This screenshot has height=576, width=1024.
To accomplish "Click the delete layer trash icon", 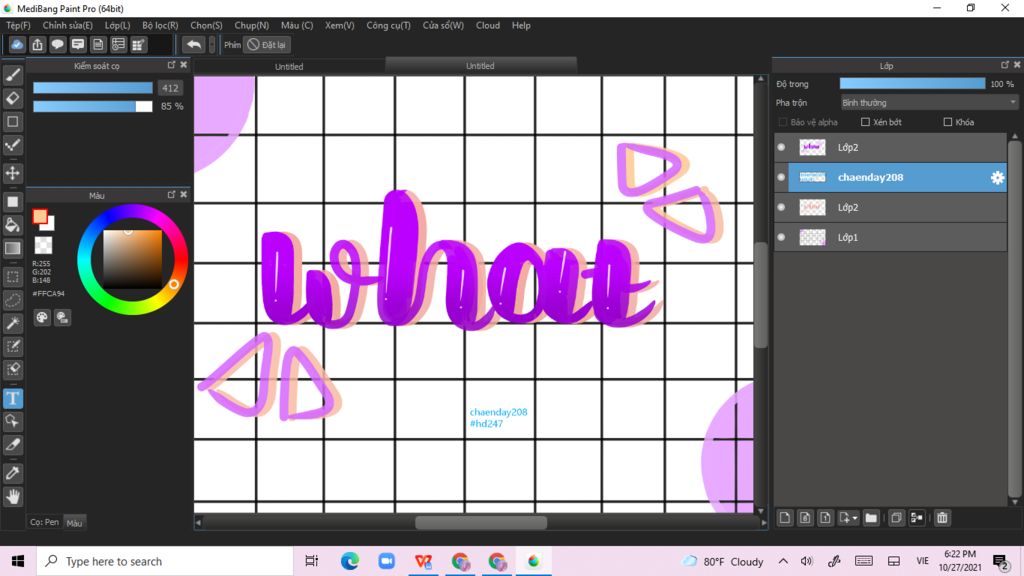I will pyautogui.click(x=942, y=518).
